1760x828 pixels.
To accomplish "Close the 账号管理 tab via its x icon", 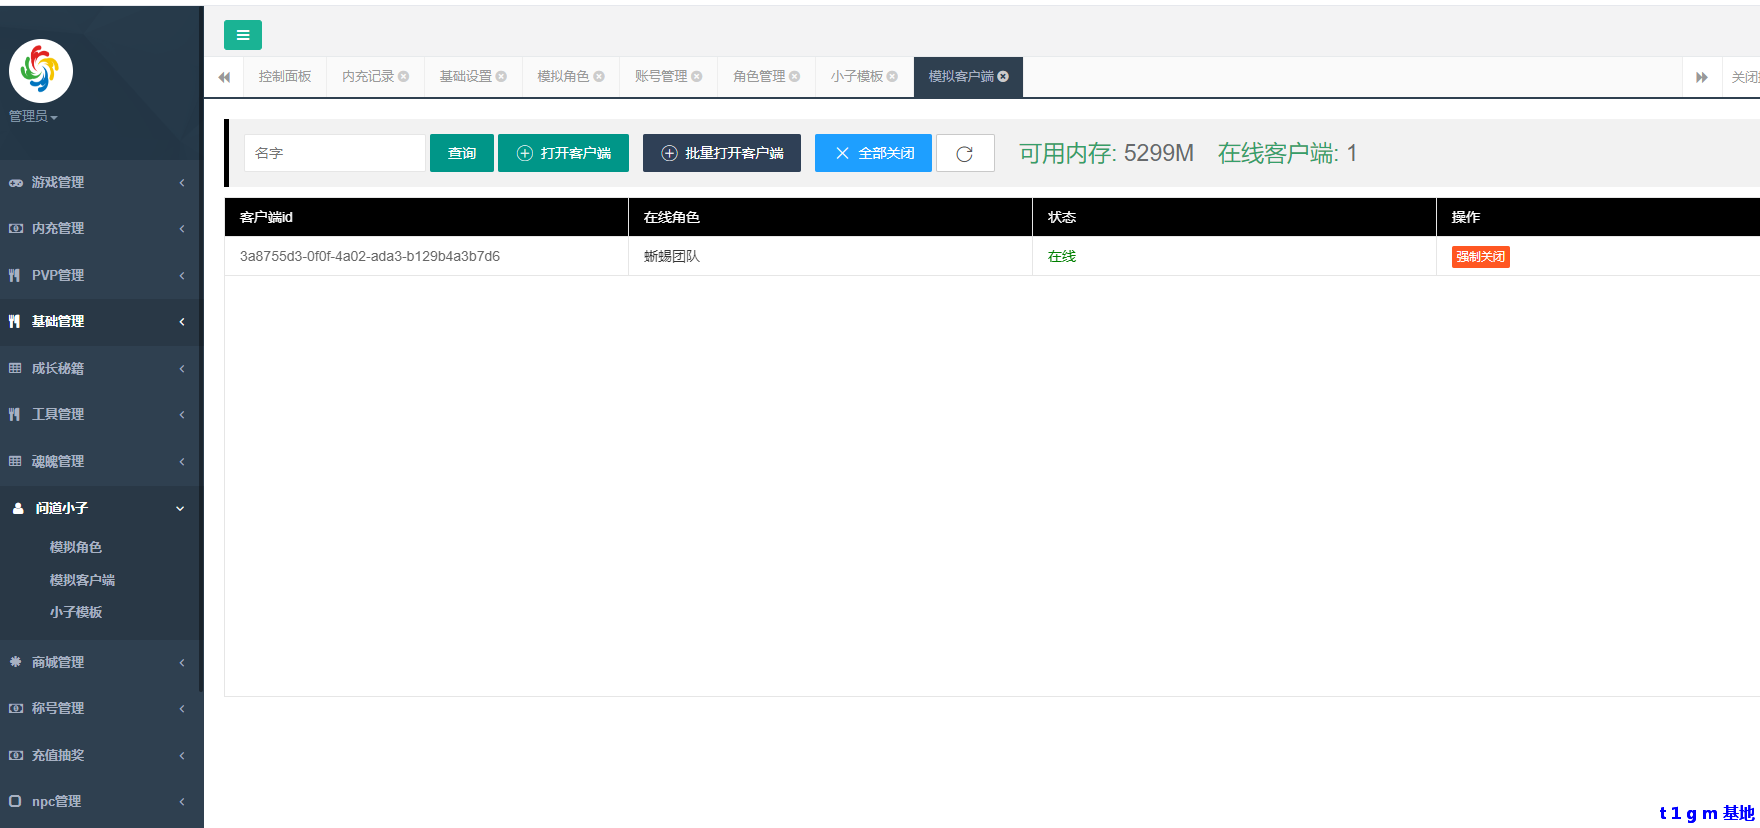I will (697, 77).
